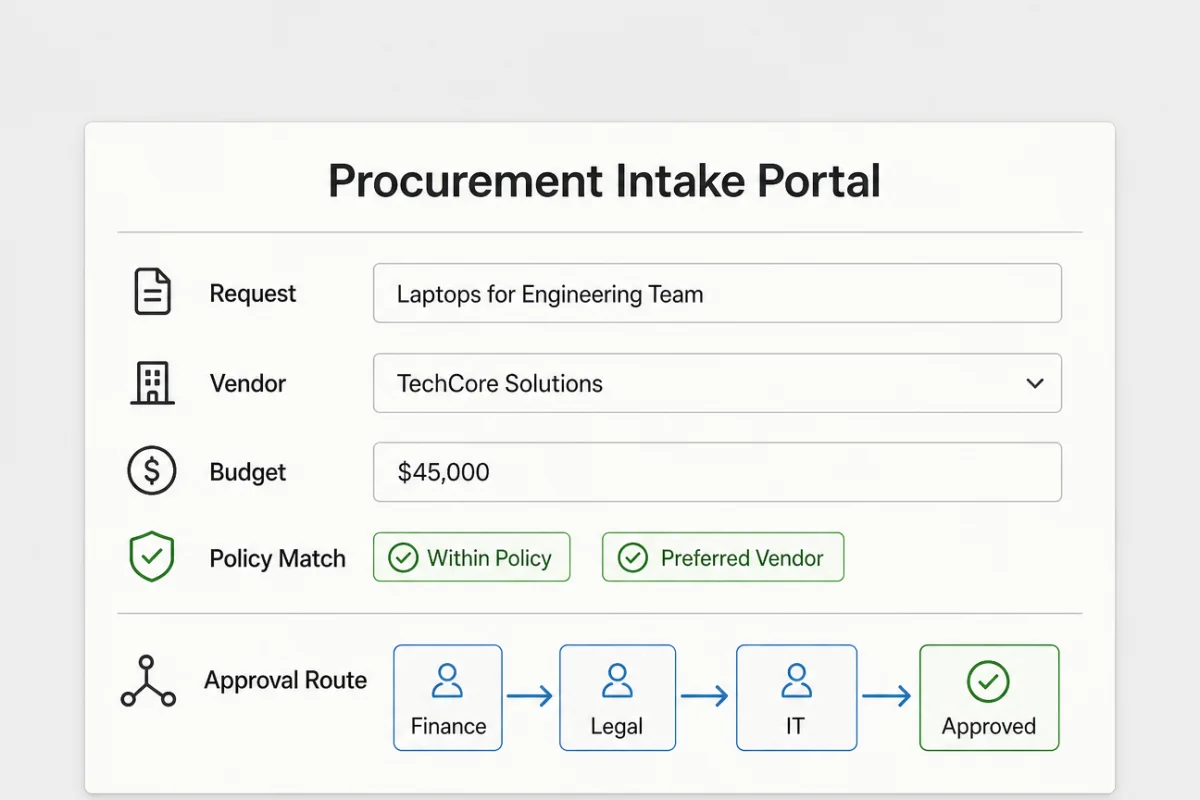This screenshot has width=1200, height=800.
Task: Click the Request label
Action: (253, 294)
